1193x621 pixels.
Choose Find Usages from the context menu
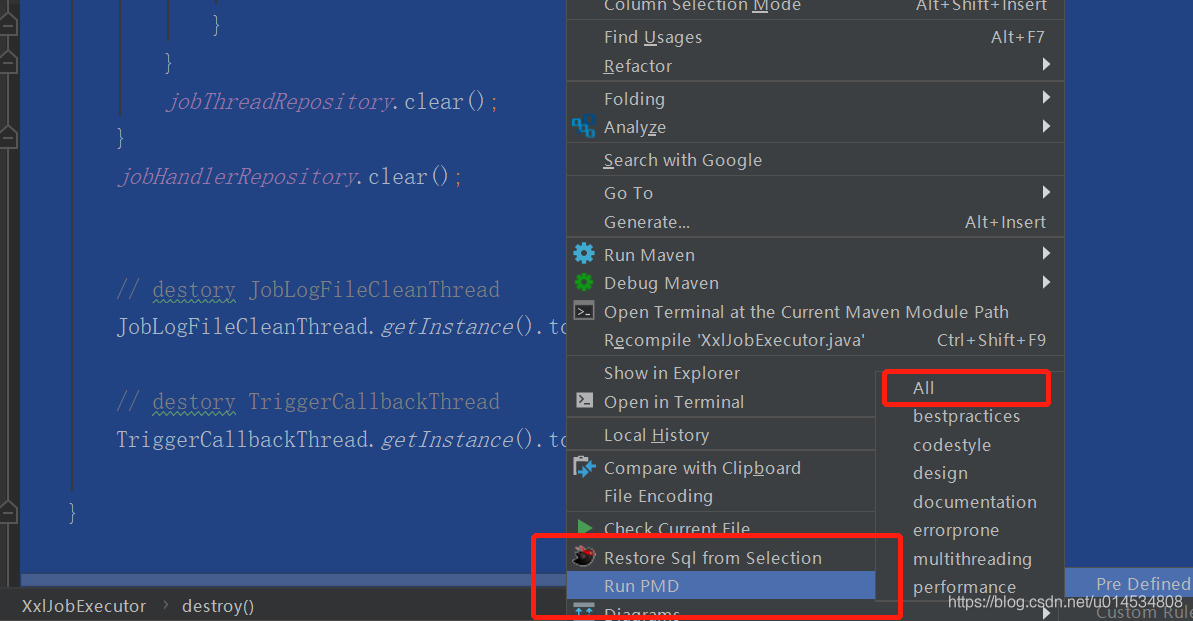(653, 37)
